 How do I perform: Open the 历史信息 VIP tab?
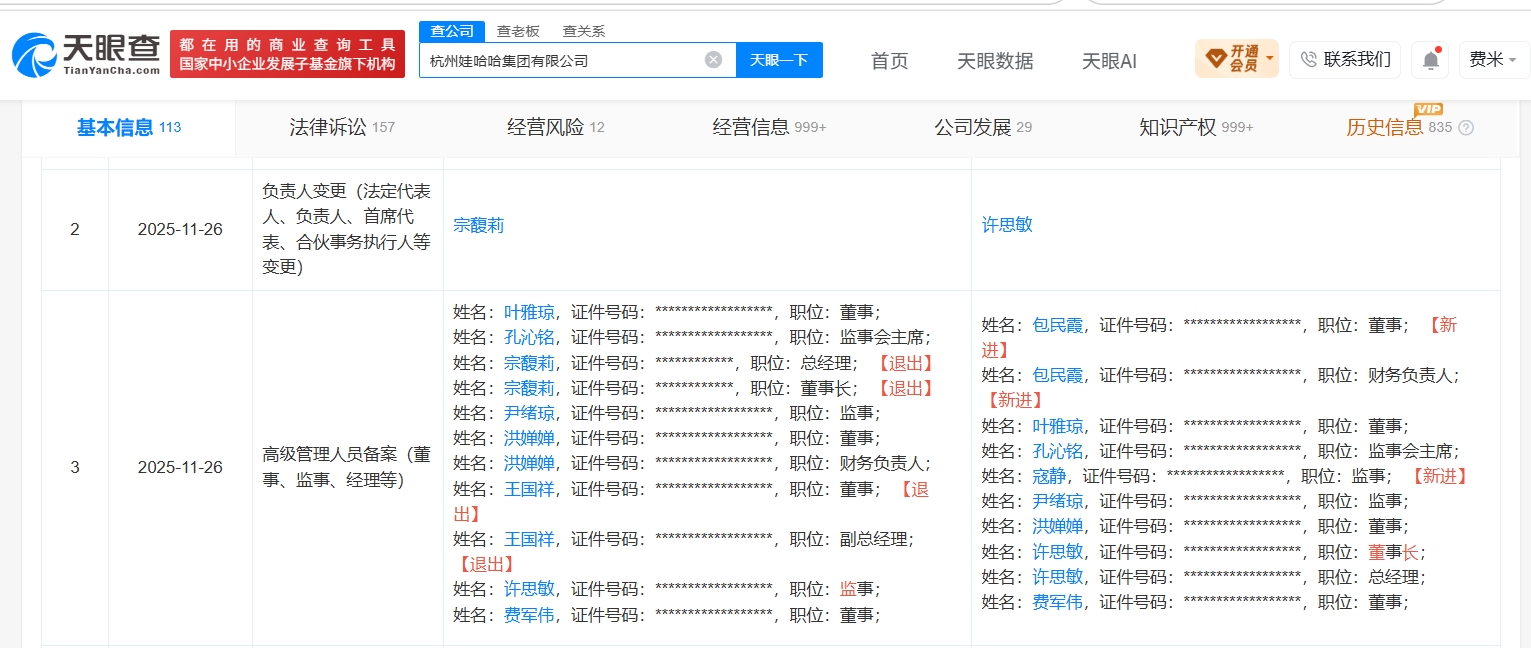[x=1398, y=127]
